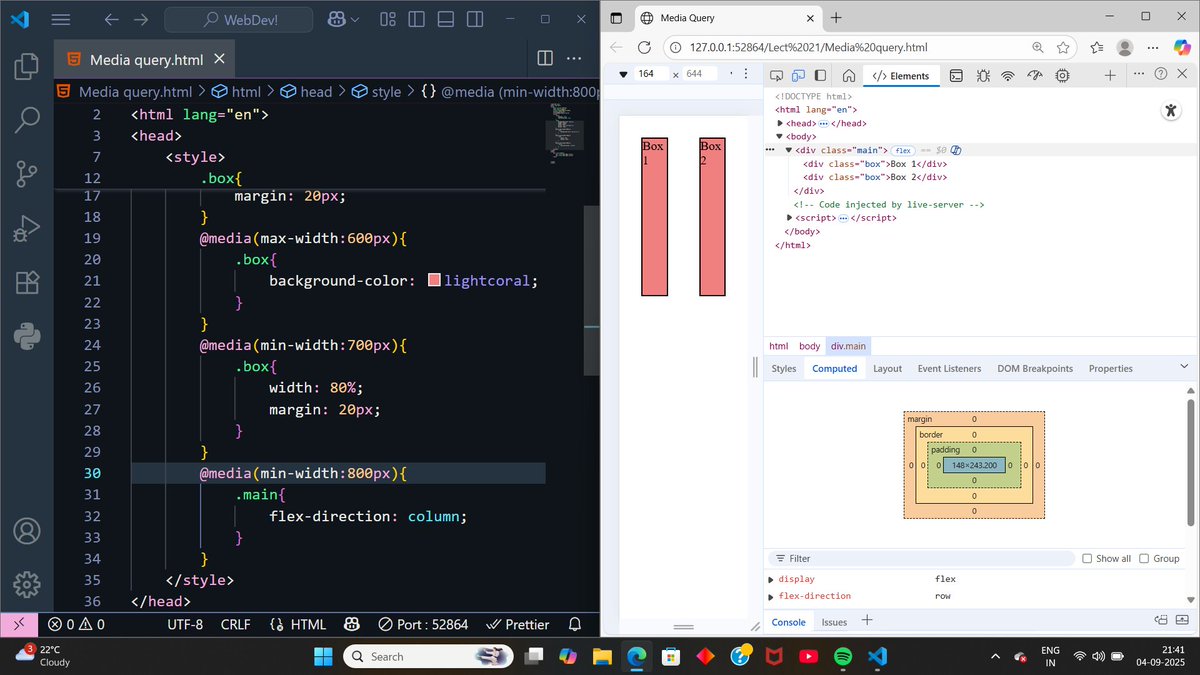Click the flex badge on div.main

903,150
